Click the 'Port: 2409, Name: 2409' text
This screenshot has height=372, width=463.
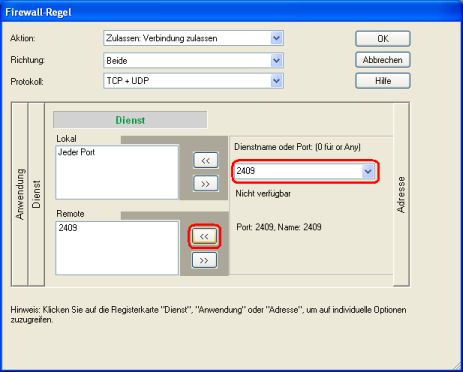[279, 227]
